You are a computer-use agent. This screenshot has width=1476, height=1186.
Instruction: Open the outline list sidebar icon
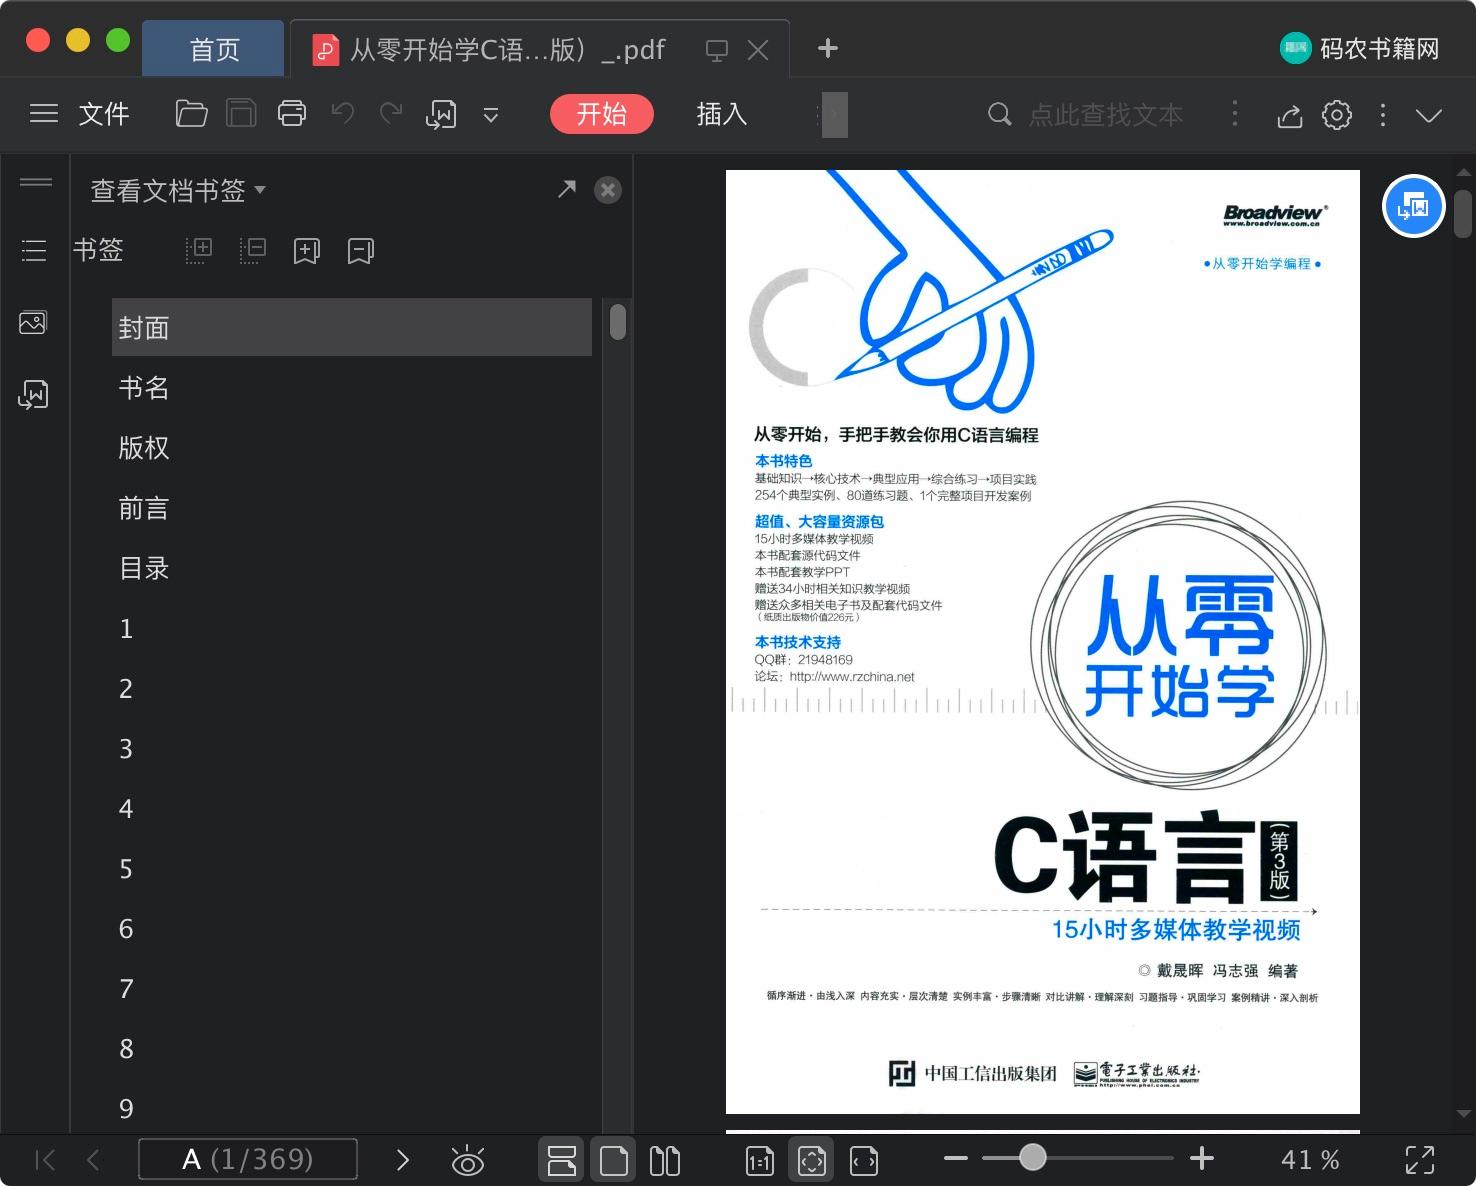34,250
